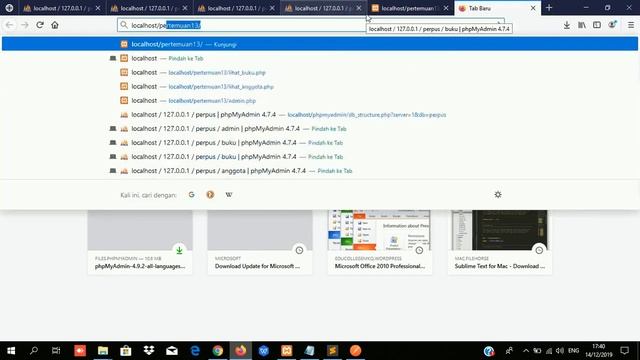This screenshot has height=360, width=640.
Task: Open Download Update for Microsoft tile
Action: 260,242
